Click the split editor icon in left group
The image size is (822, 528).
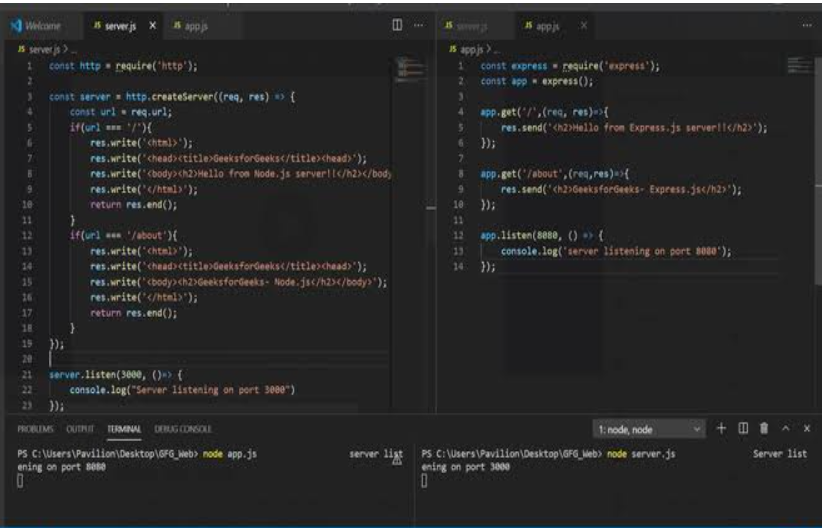coord(397,25)
